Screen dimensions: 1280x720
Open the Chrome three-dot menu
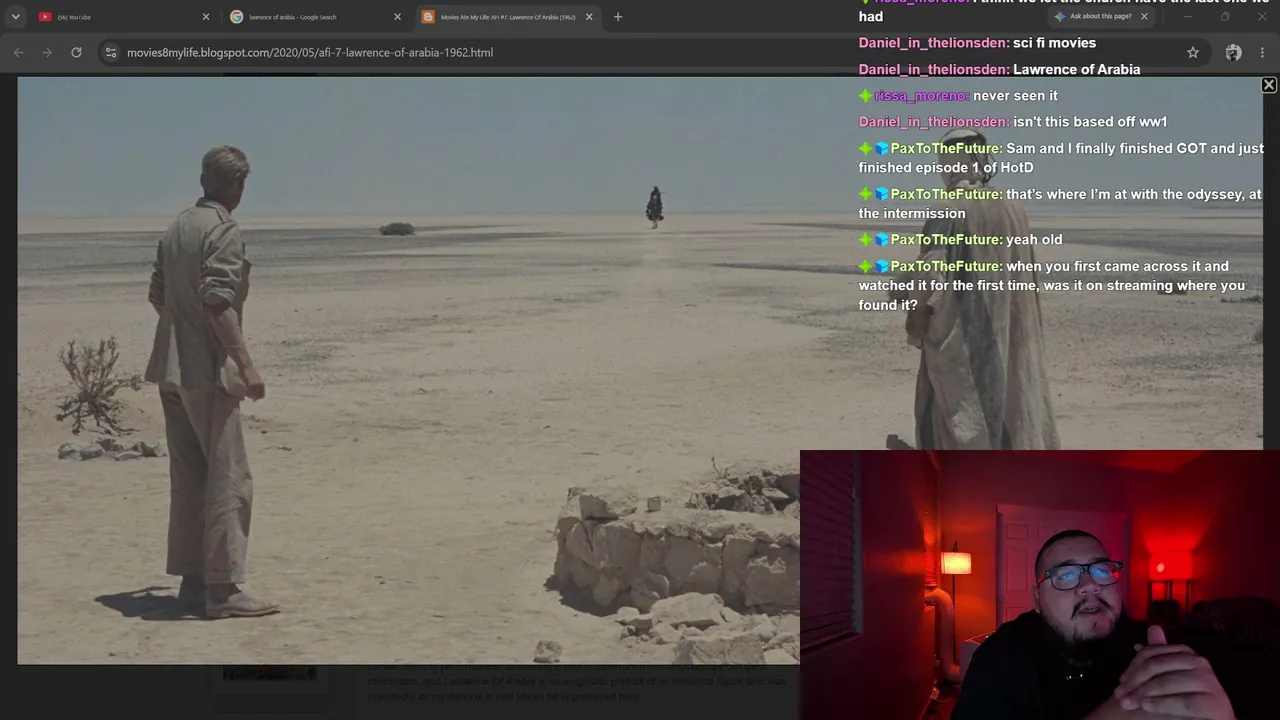[1264, 52]
